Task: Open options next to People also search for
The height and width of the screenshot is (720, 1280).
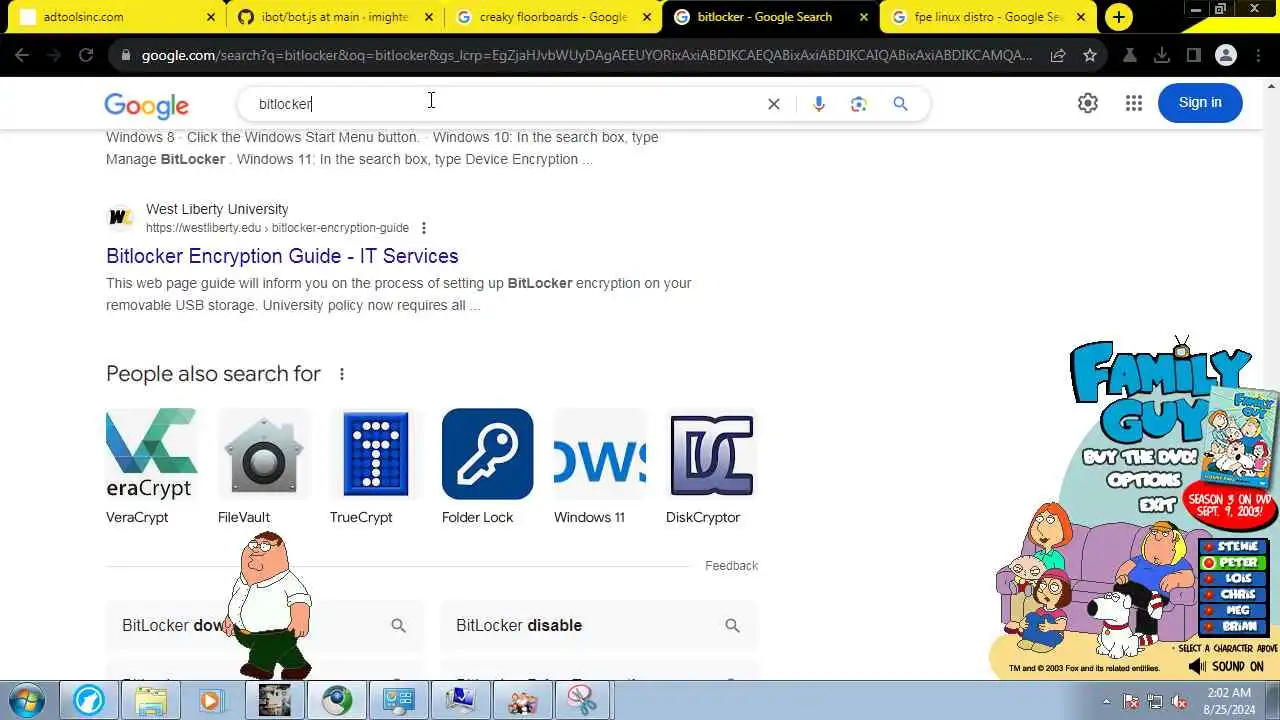Action: [342, 374]
